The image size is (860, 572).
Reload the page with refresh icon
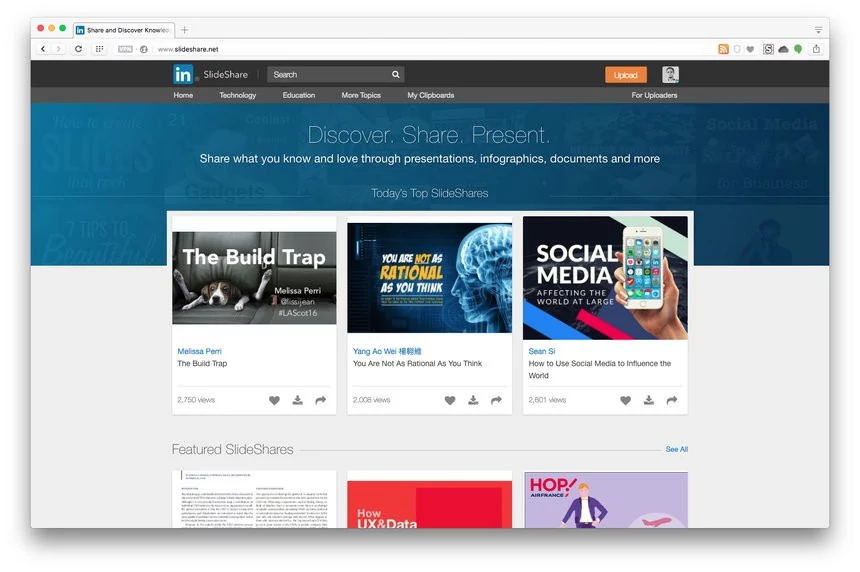pyautogui.click(x=78, y=49)
